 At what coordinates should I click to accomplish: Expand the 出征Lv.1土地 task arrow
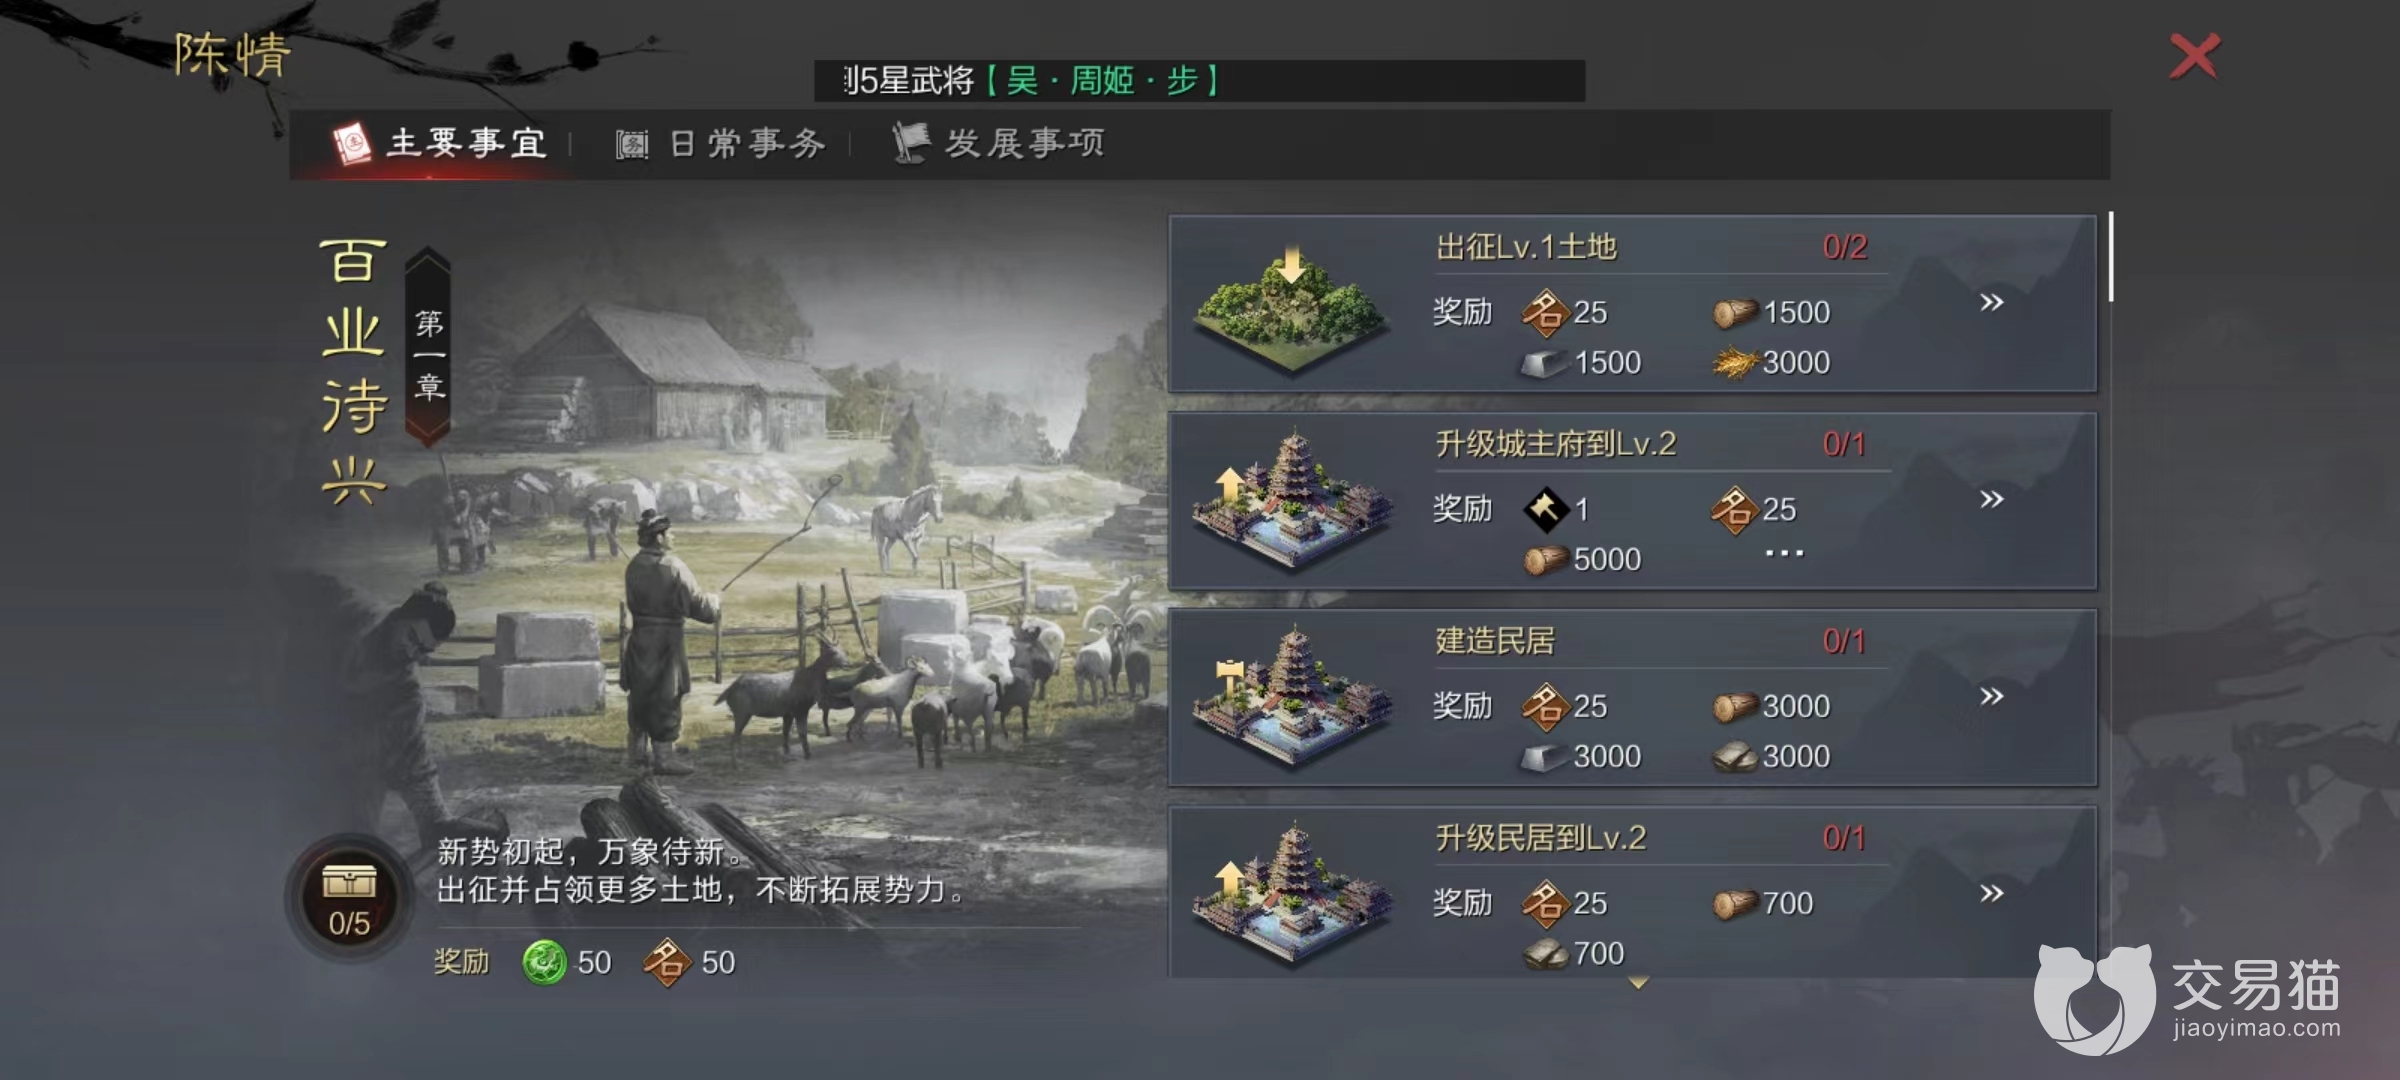[1991, 302]
